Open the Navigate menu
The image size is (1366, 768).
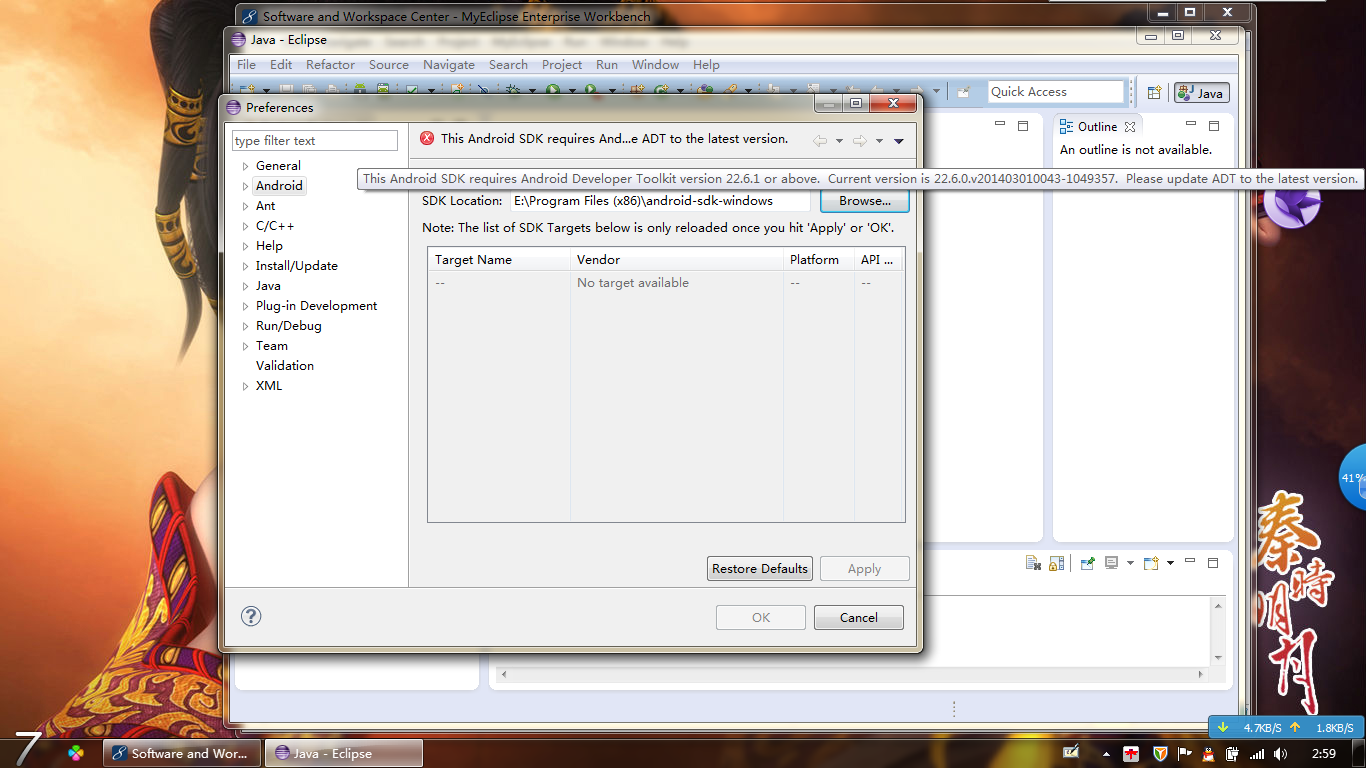pyautogui.click(x=449, y=64)
